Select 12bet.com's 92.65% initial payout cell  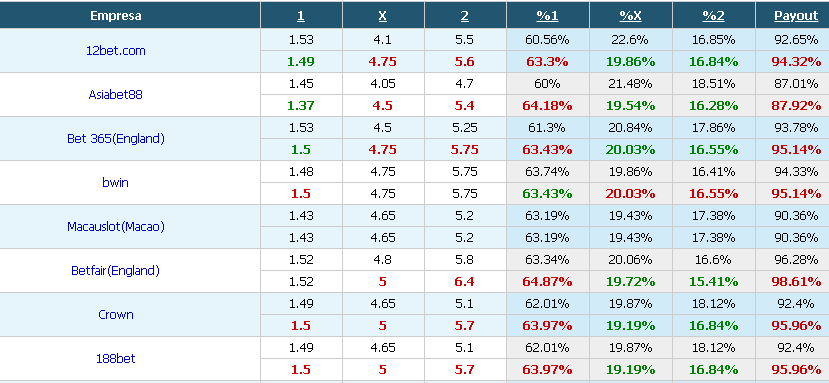click(796, 40)
